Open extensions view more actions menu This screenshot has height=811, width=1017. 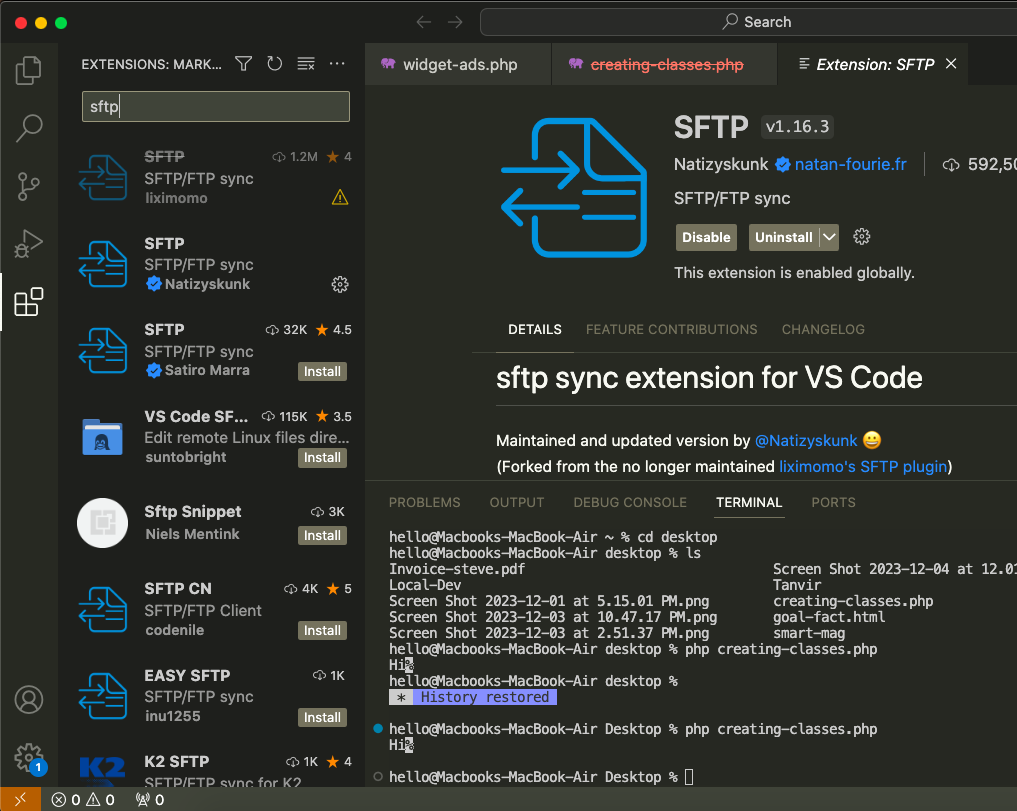pos(337,64)
